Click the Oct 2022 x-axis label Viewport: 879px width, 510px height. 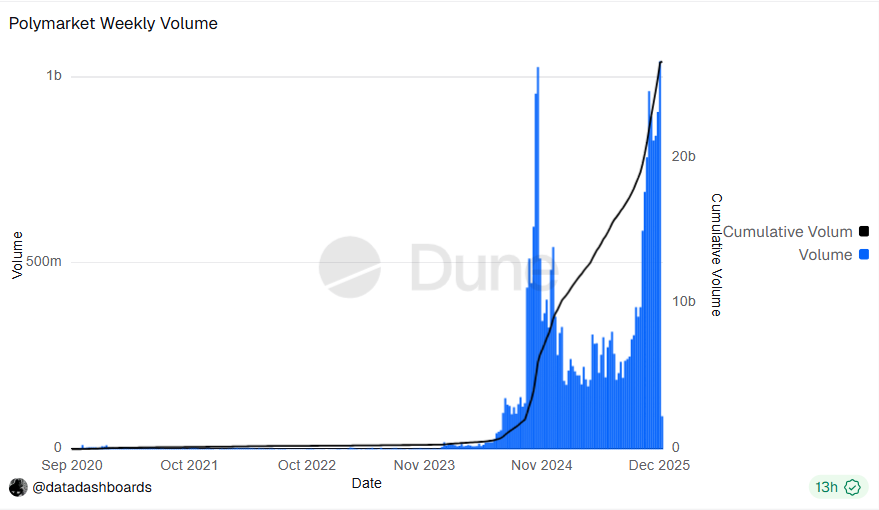pyautogui.click(x=307, y=465)
